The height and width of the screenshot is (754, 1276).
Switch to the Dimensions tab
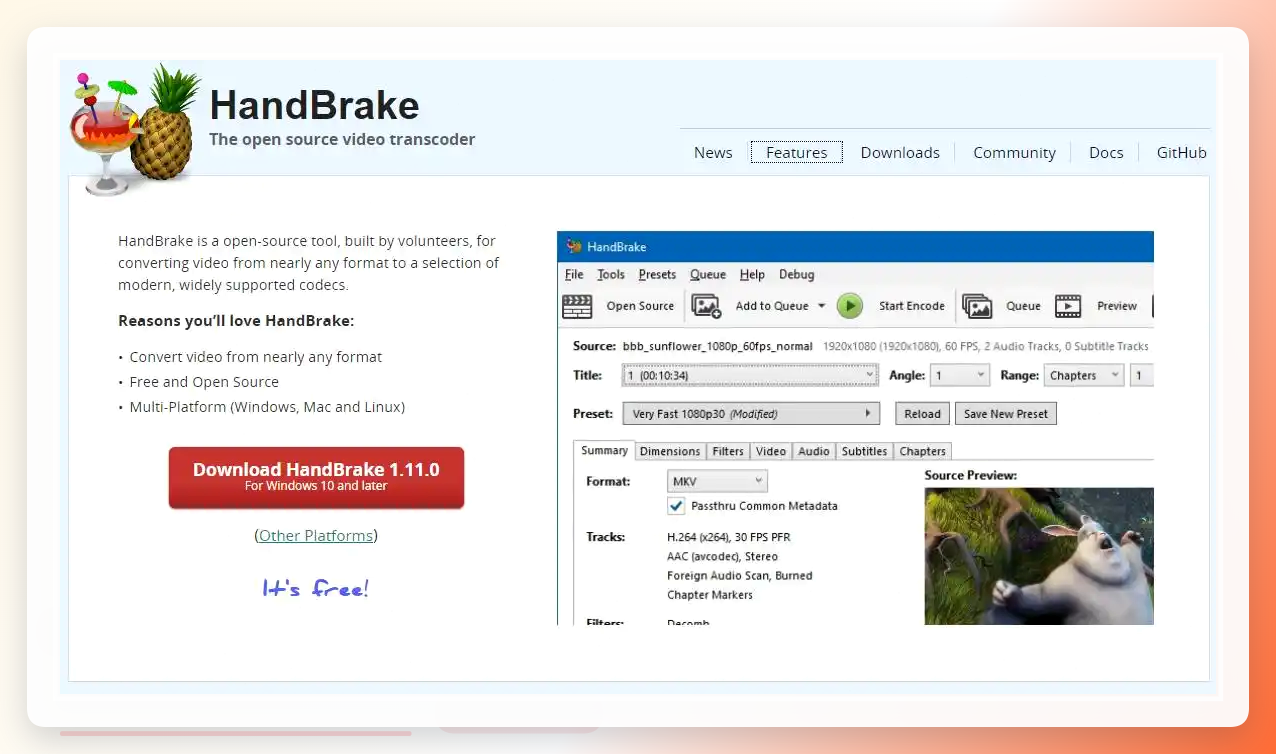tap(670, 452)
